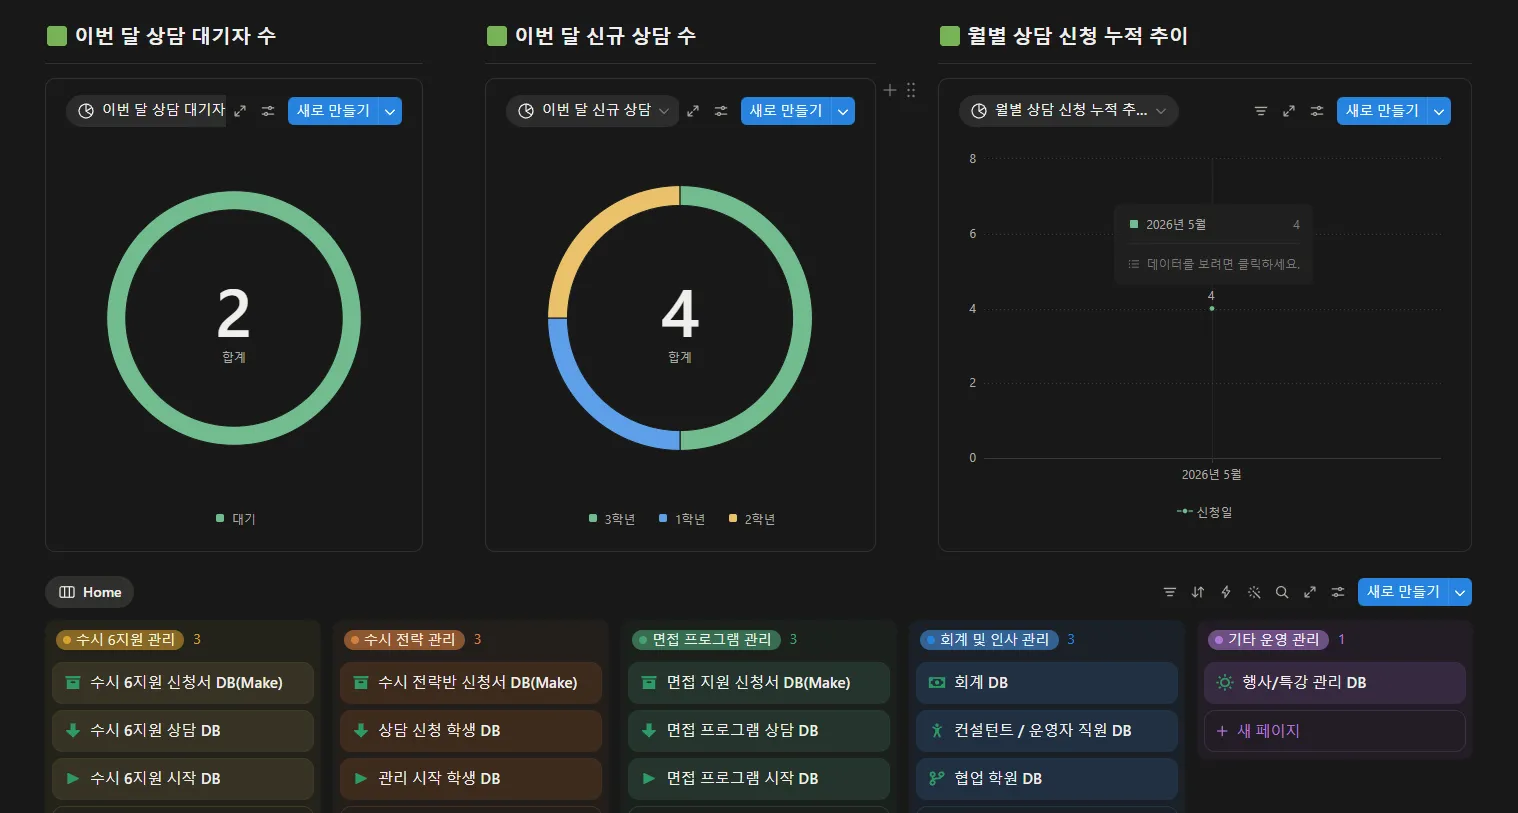Screen dimensions: 1518x813
Task: Open settings of 이번 달 신규 상담 chart
Action: coord(721,111)
